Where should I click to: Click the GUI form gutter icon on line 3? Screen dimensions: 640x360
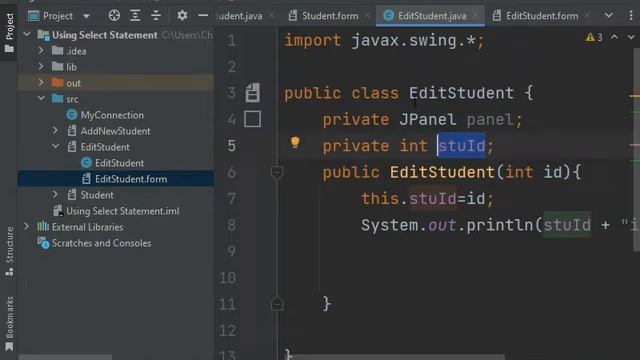(253, 93)
